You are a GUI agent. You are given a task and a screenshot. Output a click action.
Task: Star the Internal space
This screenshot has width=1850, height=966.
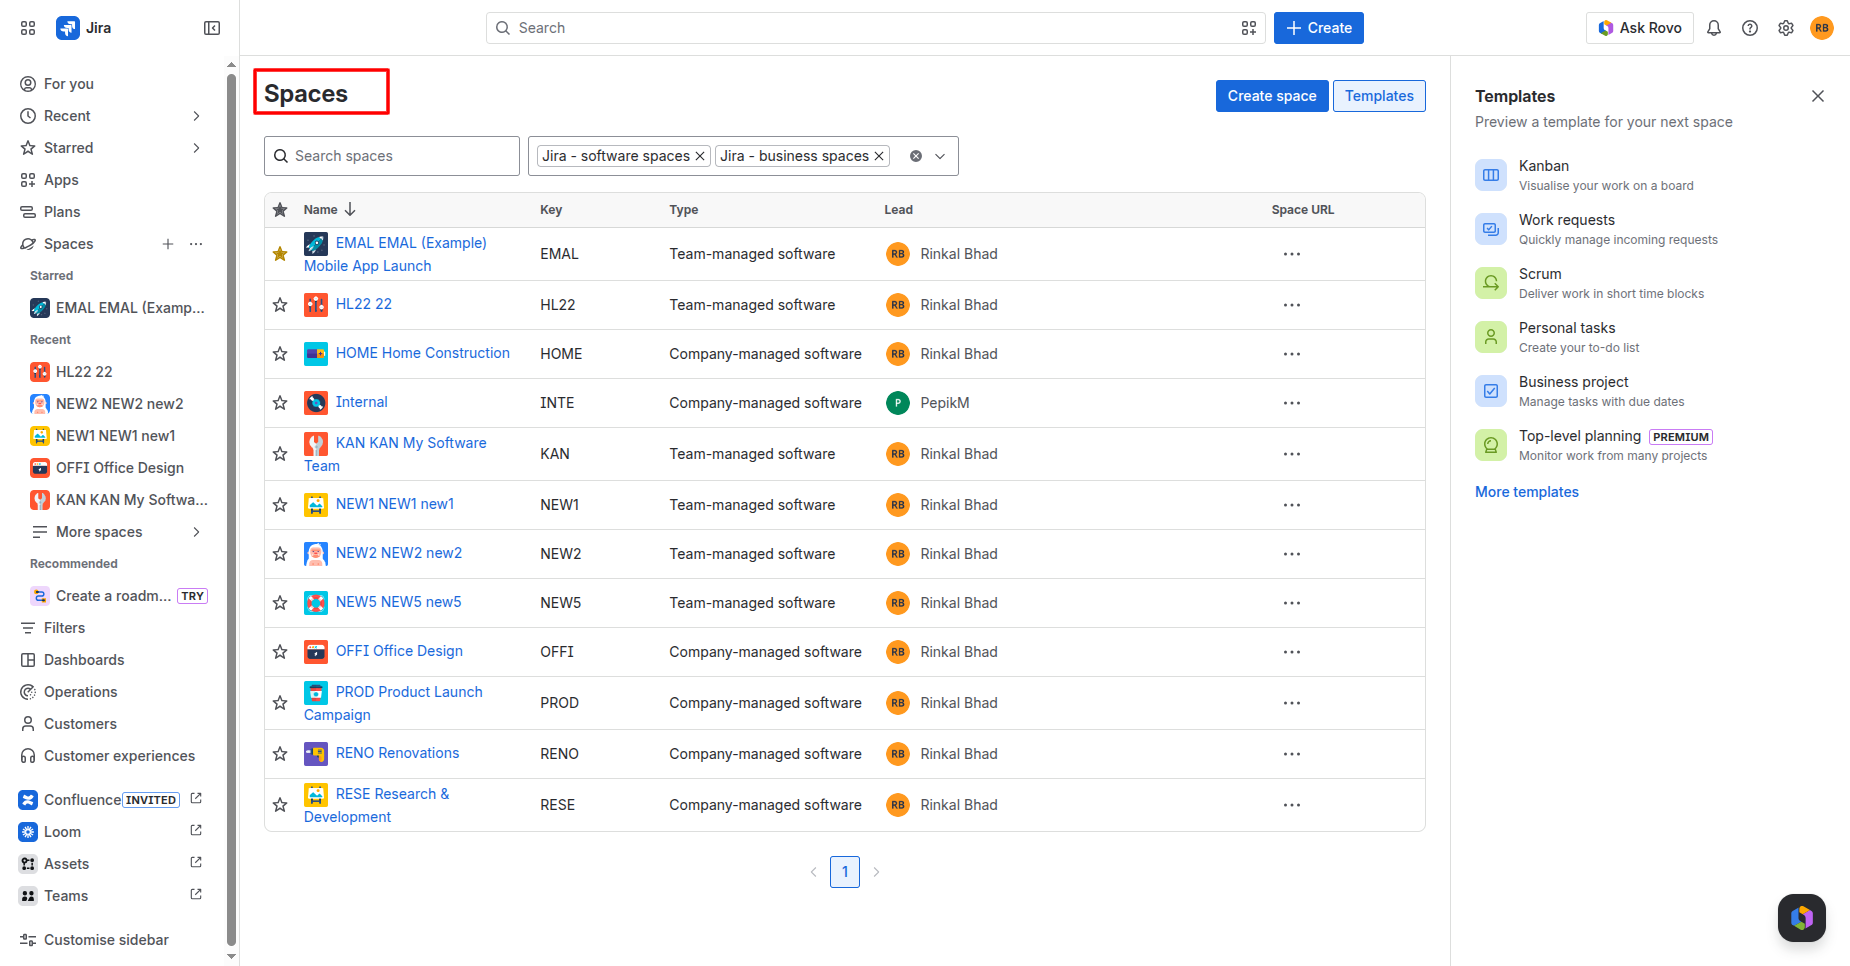tap(280, 403)
